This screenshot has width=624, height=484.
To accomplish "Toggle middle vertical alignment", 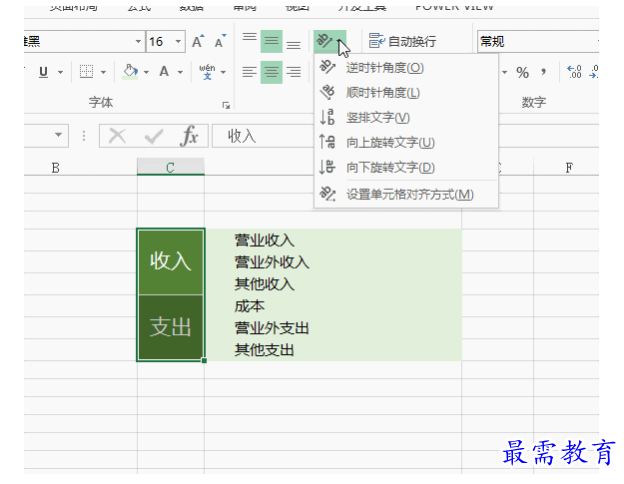I will 271,41.
